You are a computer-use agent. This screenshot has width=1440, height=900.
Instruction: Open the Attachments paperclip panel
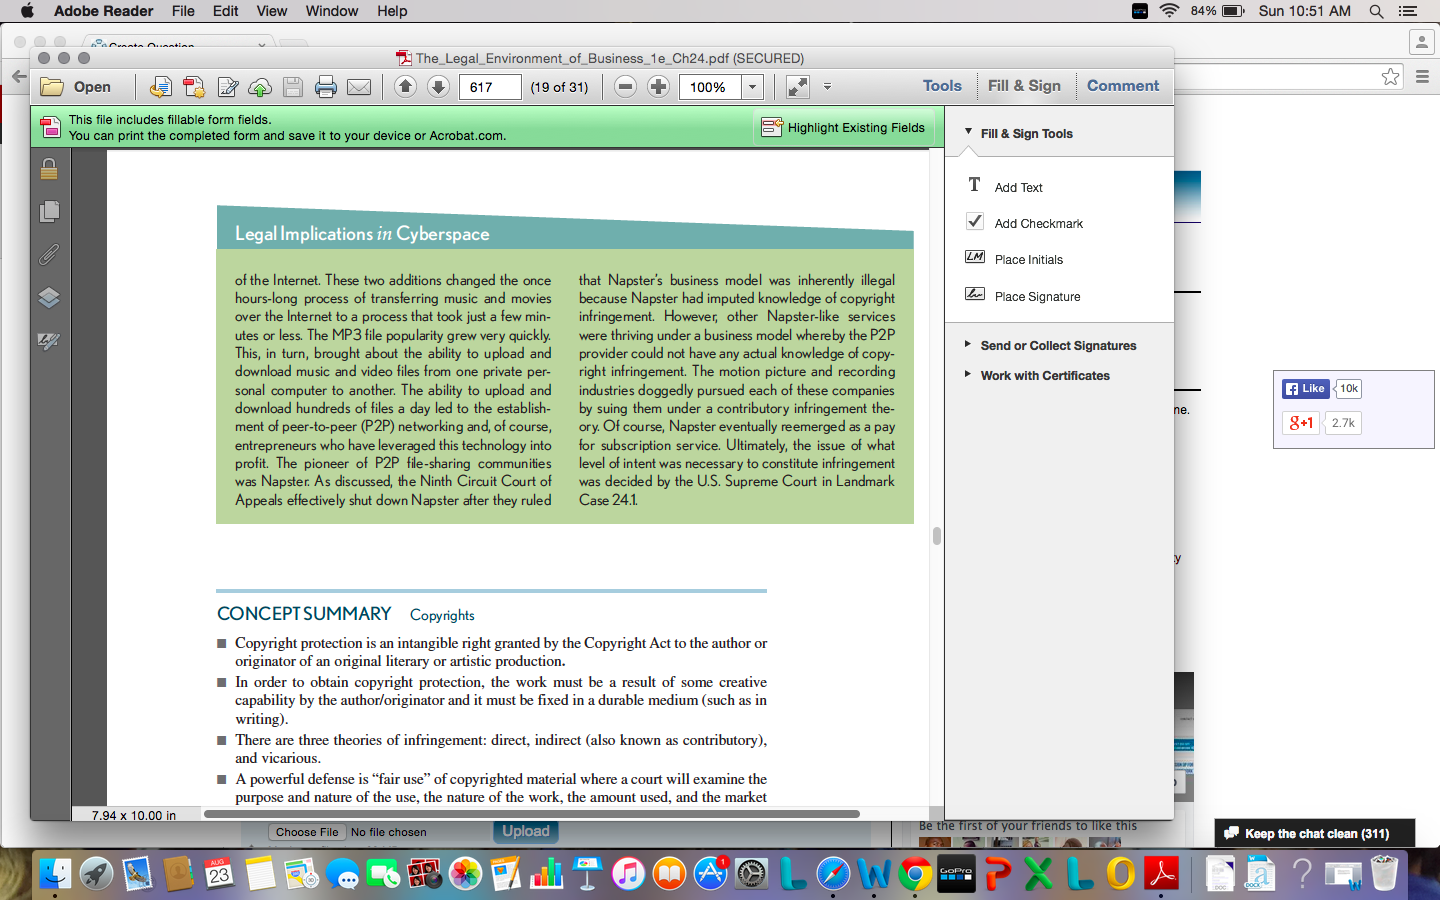(x=48, y=255)
